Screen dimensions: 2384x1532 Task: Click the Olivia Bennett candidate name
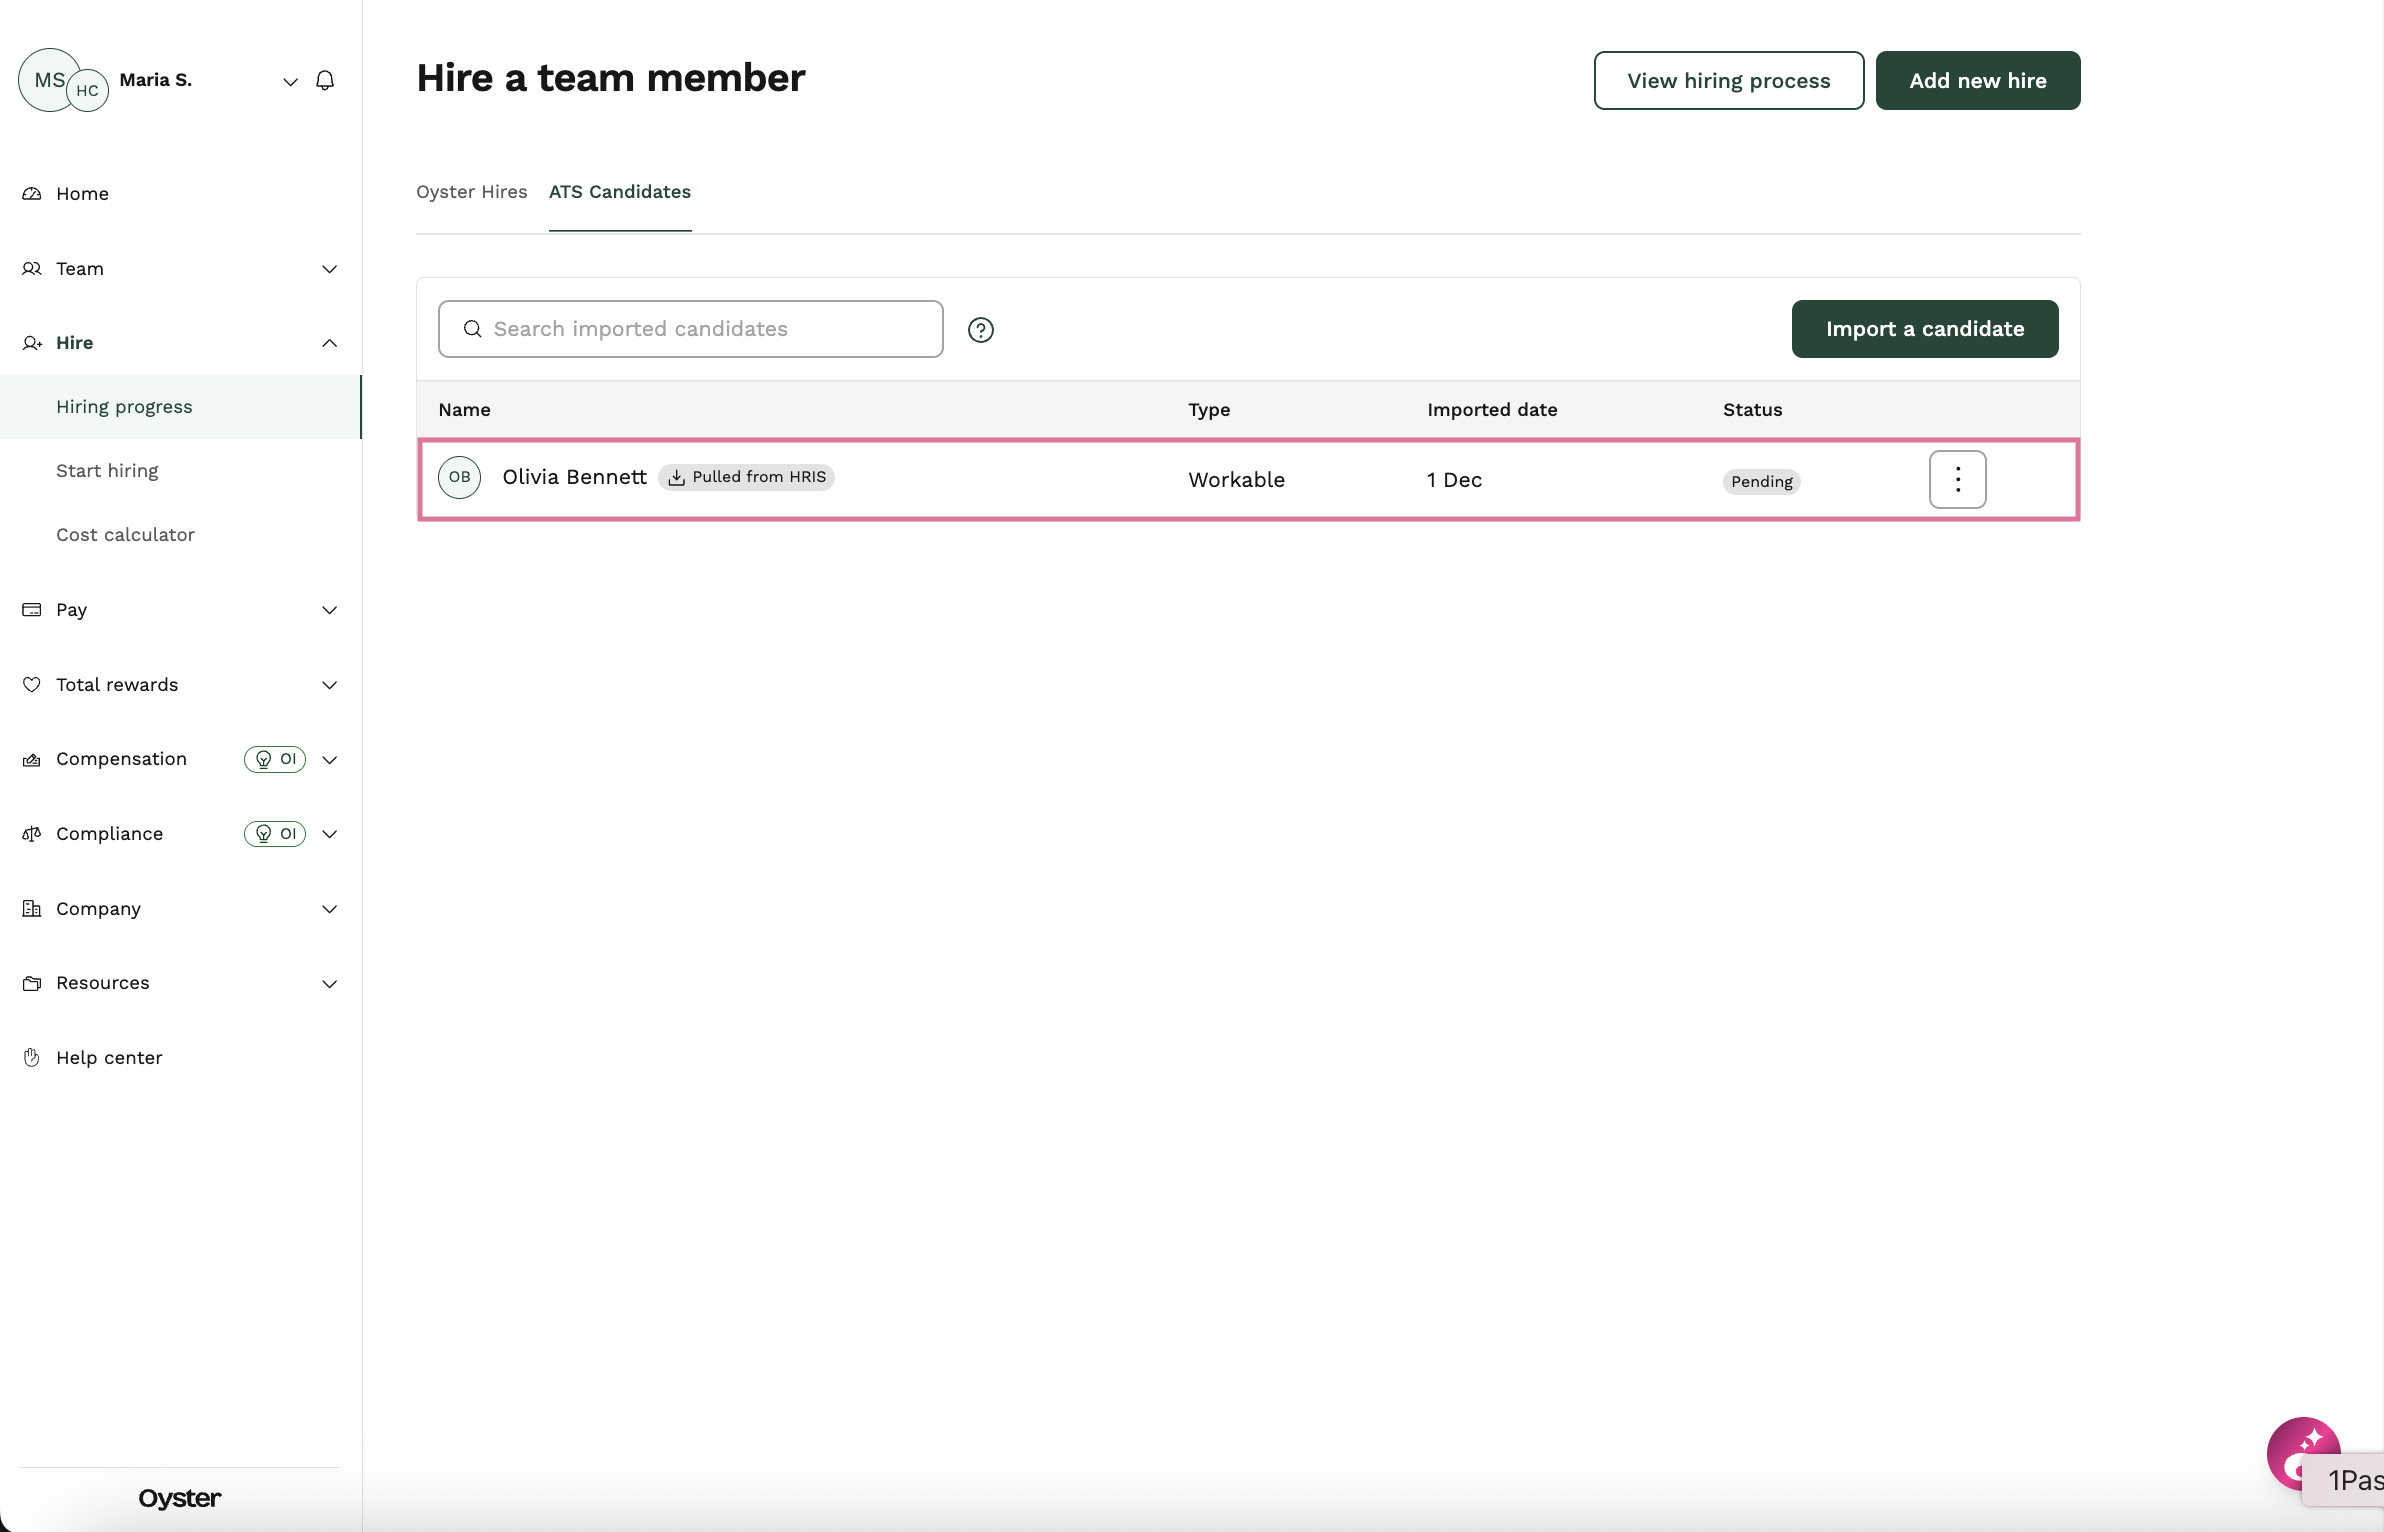pyautogui.click(x=574, y=478)
